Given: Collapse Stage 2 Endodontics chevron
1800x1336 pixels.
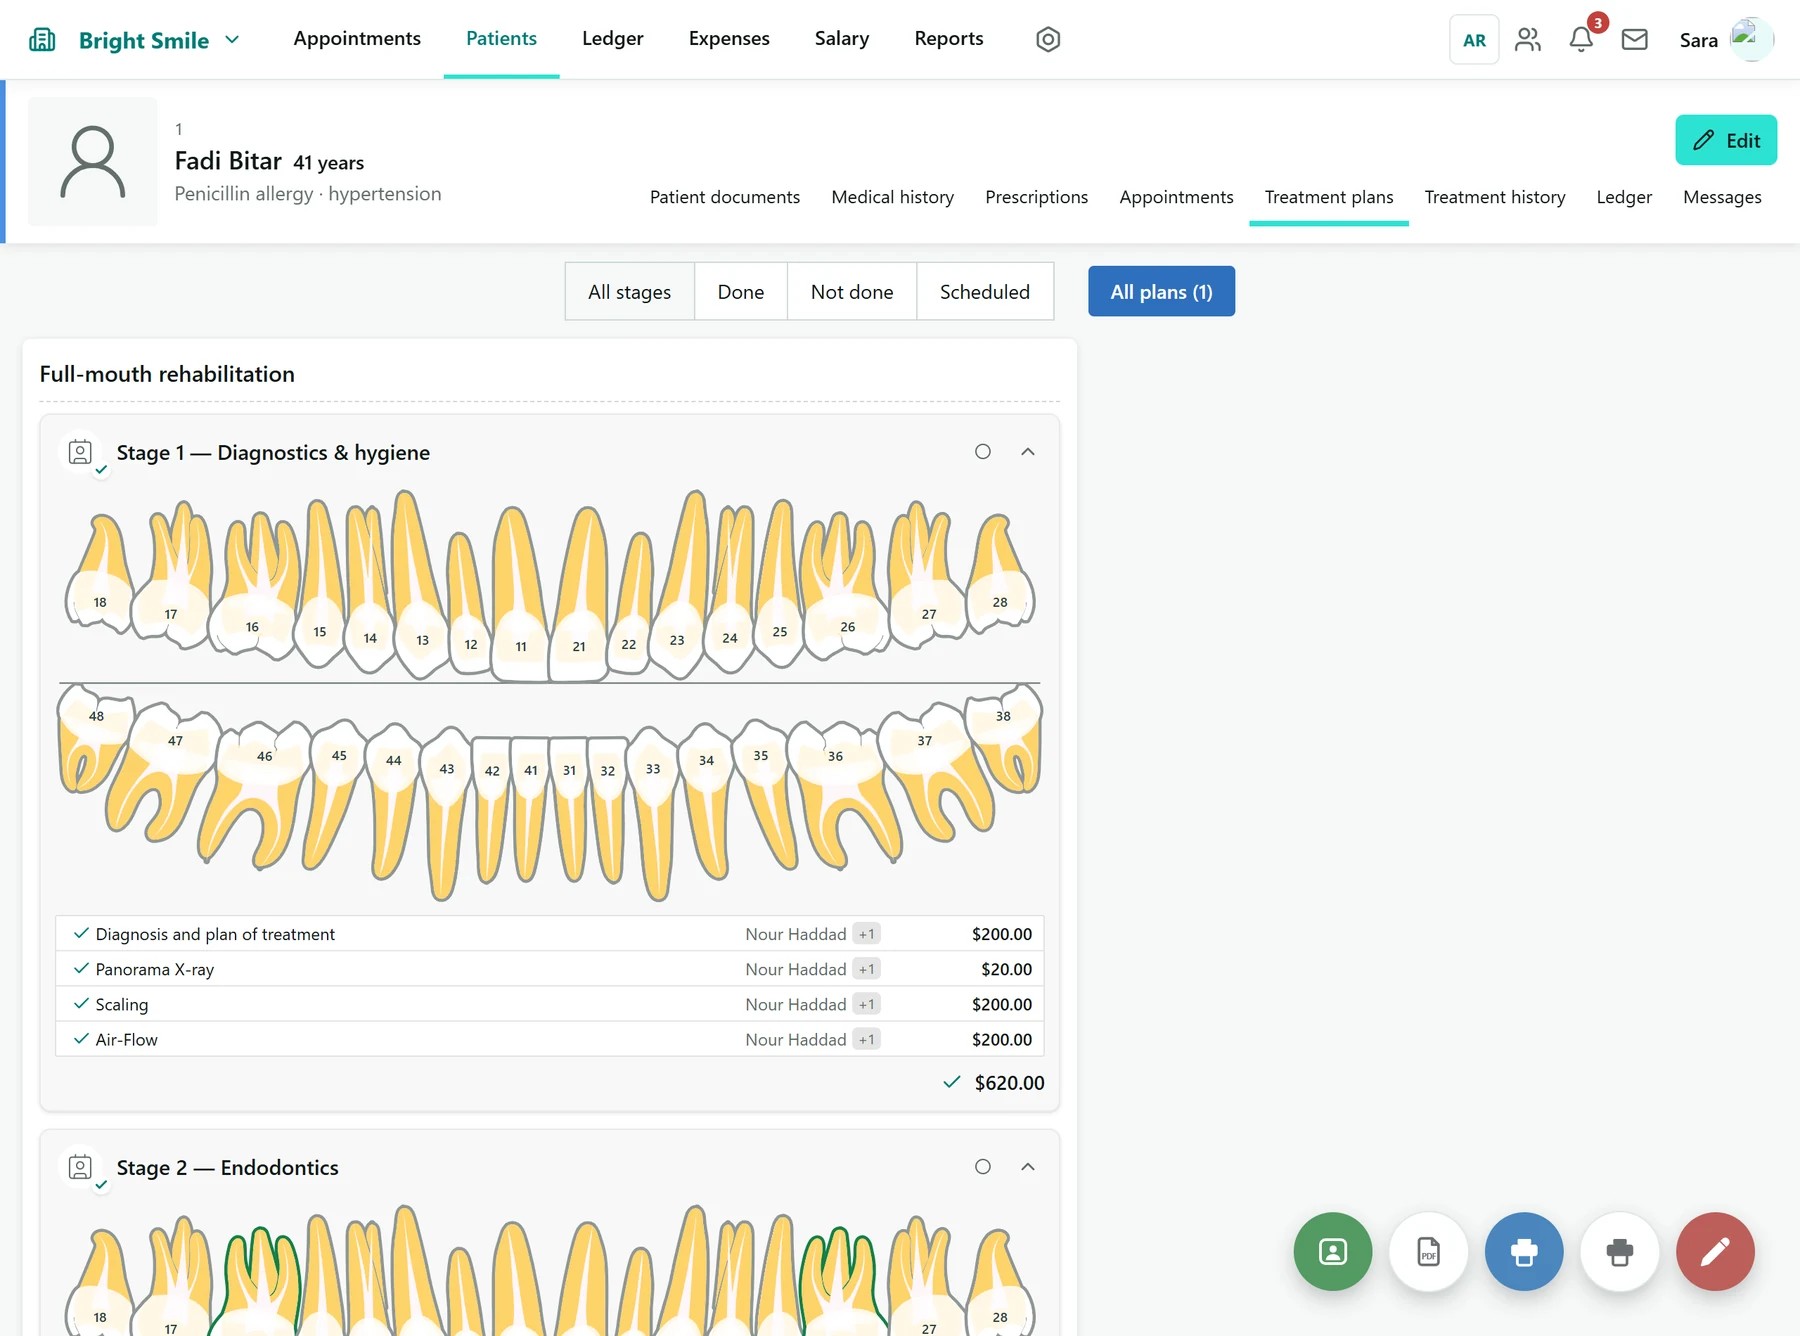Looking at the screenshot, I should 1028,1167.
